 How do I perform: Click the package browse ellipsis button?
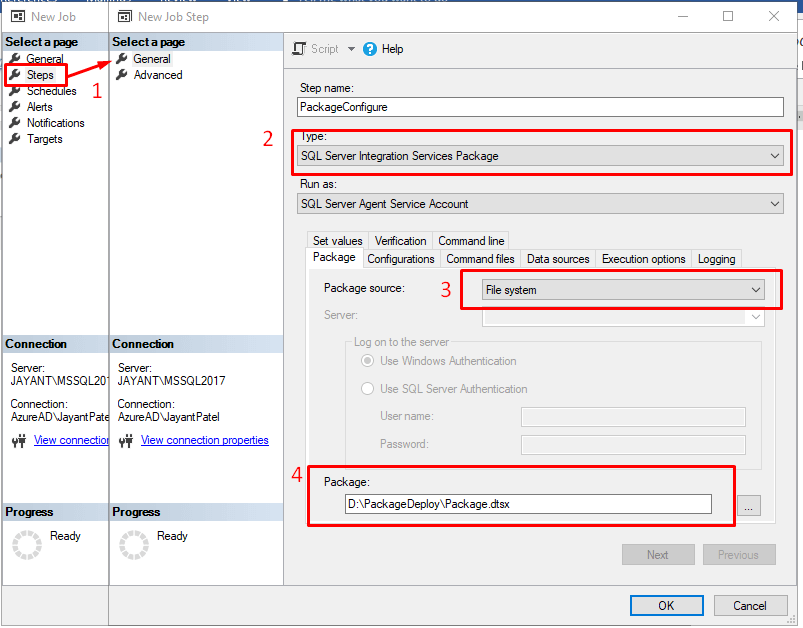pos(749,505)
